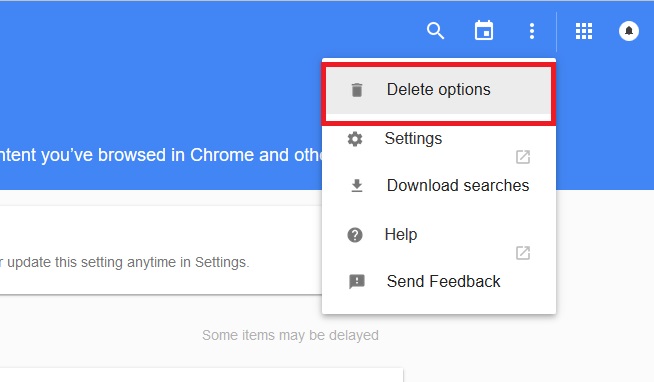Click the card mentioning update this setting

click(161, 250)
